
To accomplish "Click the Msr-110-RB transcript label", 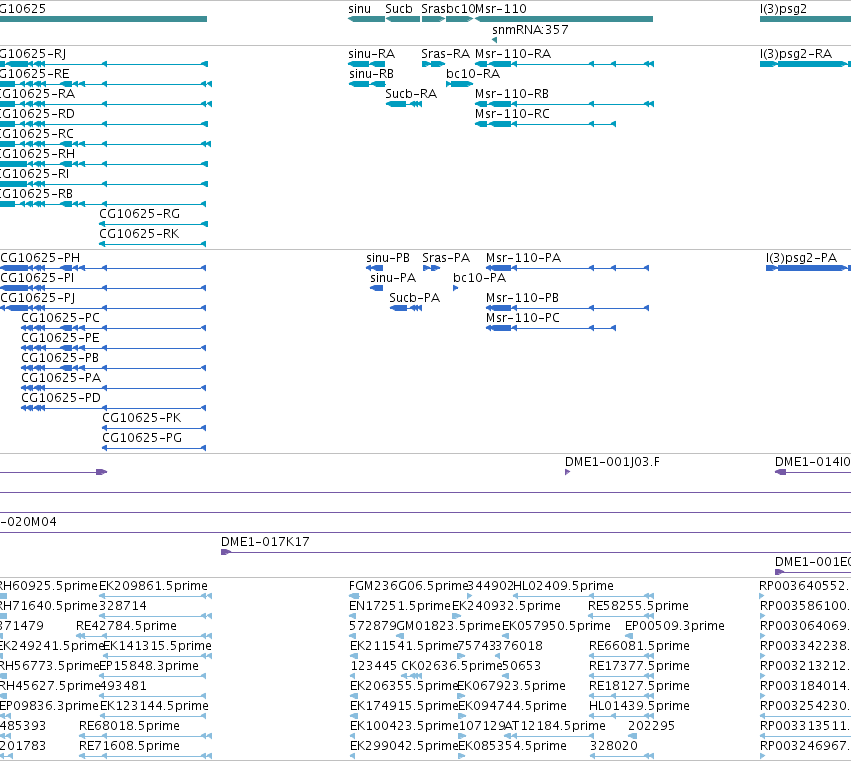I will coord(512,94).
